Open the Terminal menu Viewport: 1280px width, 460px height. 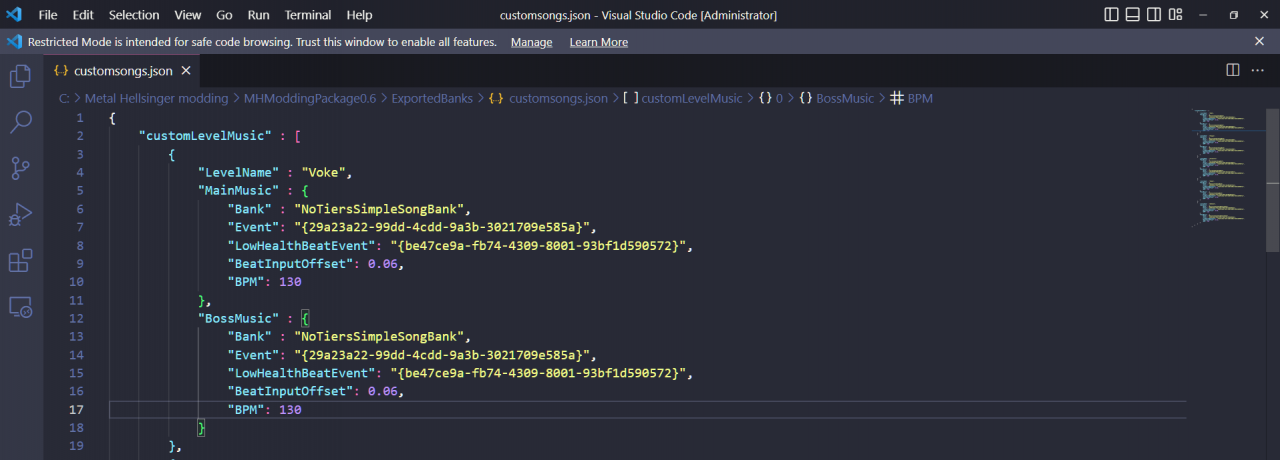coord(308,15)
